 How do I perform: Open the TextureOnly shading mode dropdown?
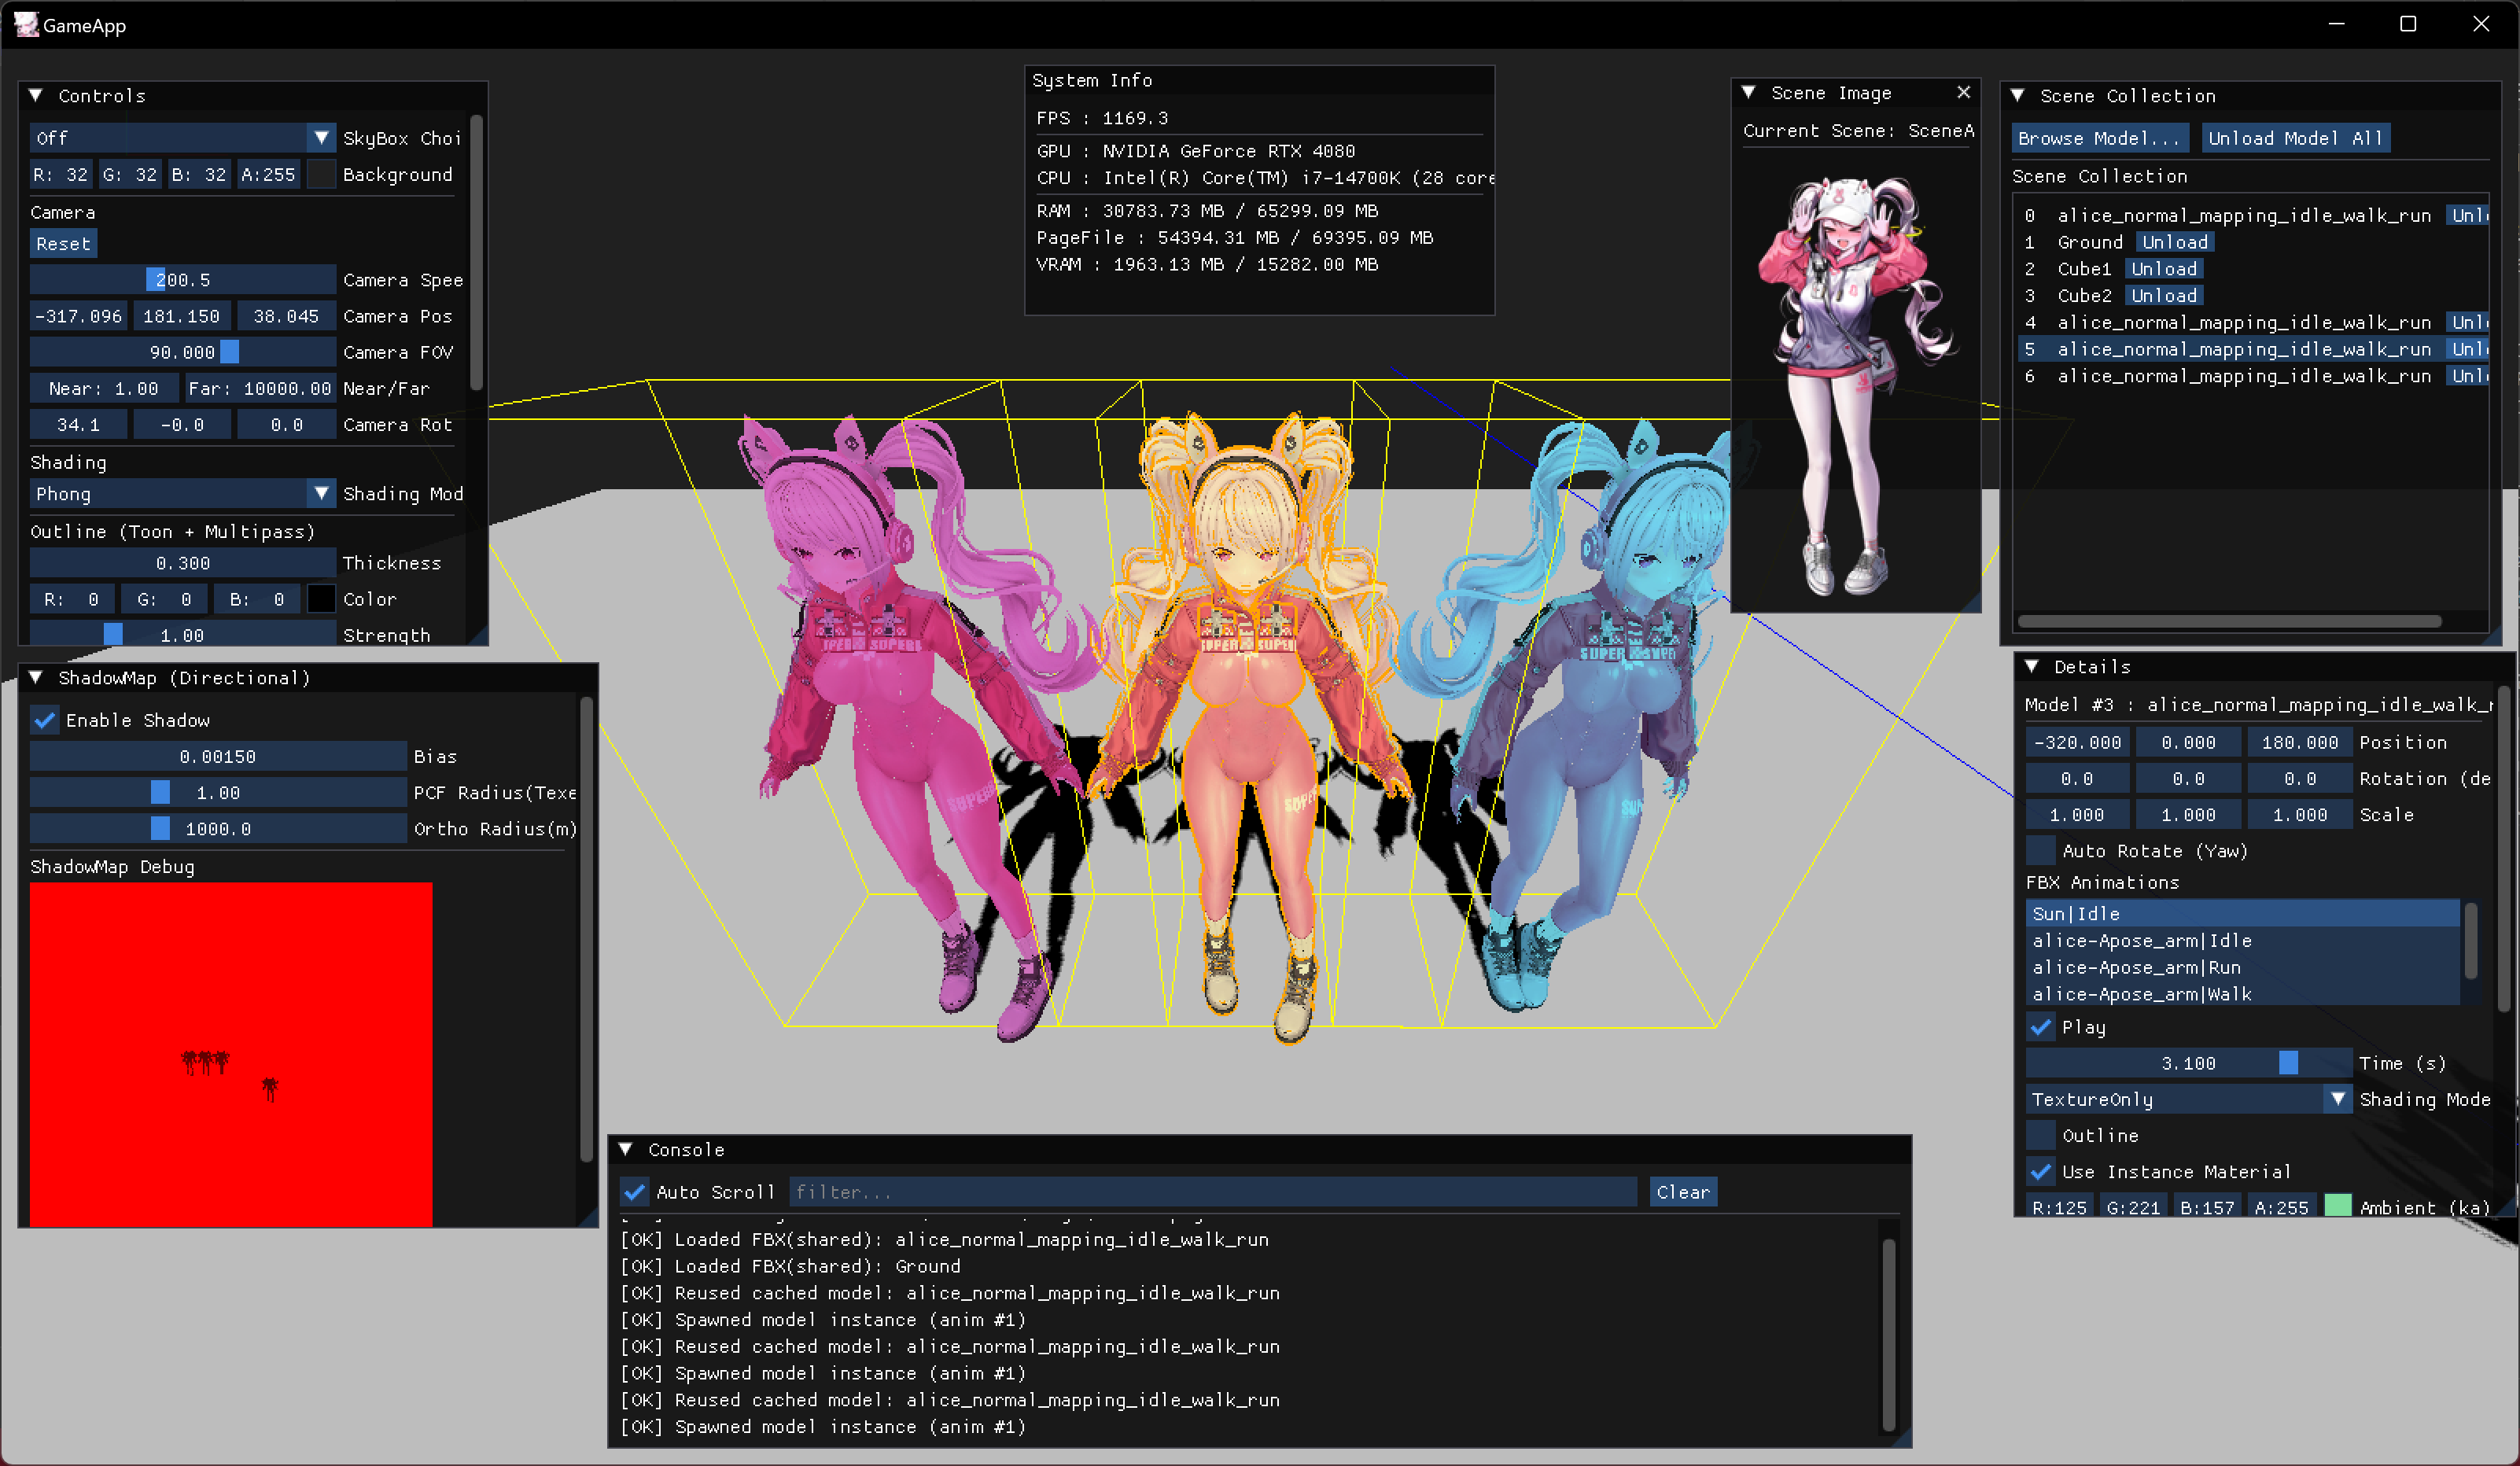point(2338,1099)
